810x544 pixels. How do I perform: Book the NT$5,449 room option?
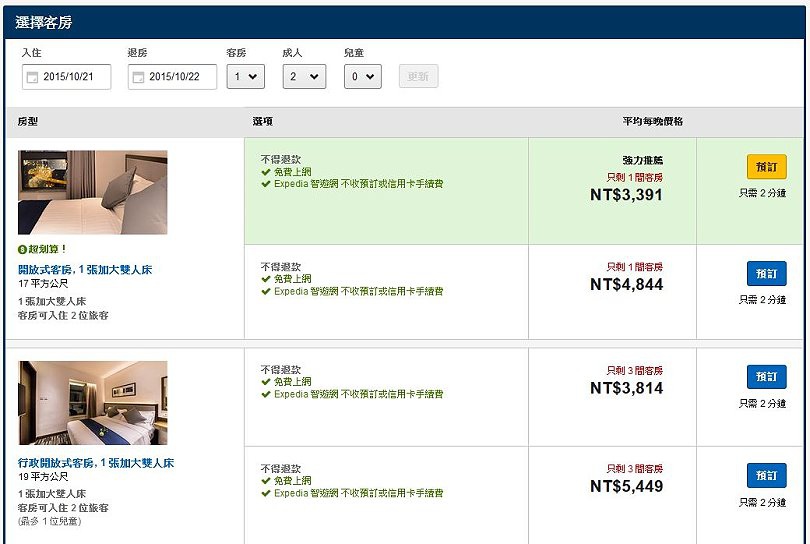click(767, 475)
